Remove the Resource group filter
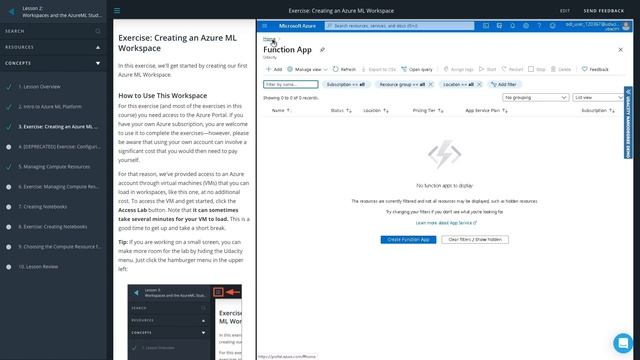This screenshot has width=640, height=360. (x=431, y=84)
